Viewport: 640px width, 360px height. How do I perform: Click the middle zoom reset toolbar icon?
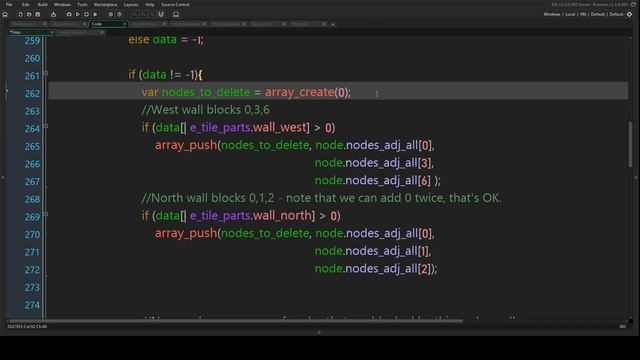[143, 14]
